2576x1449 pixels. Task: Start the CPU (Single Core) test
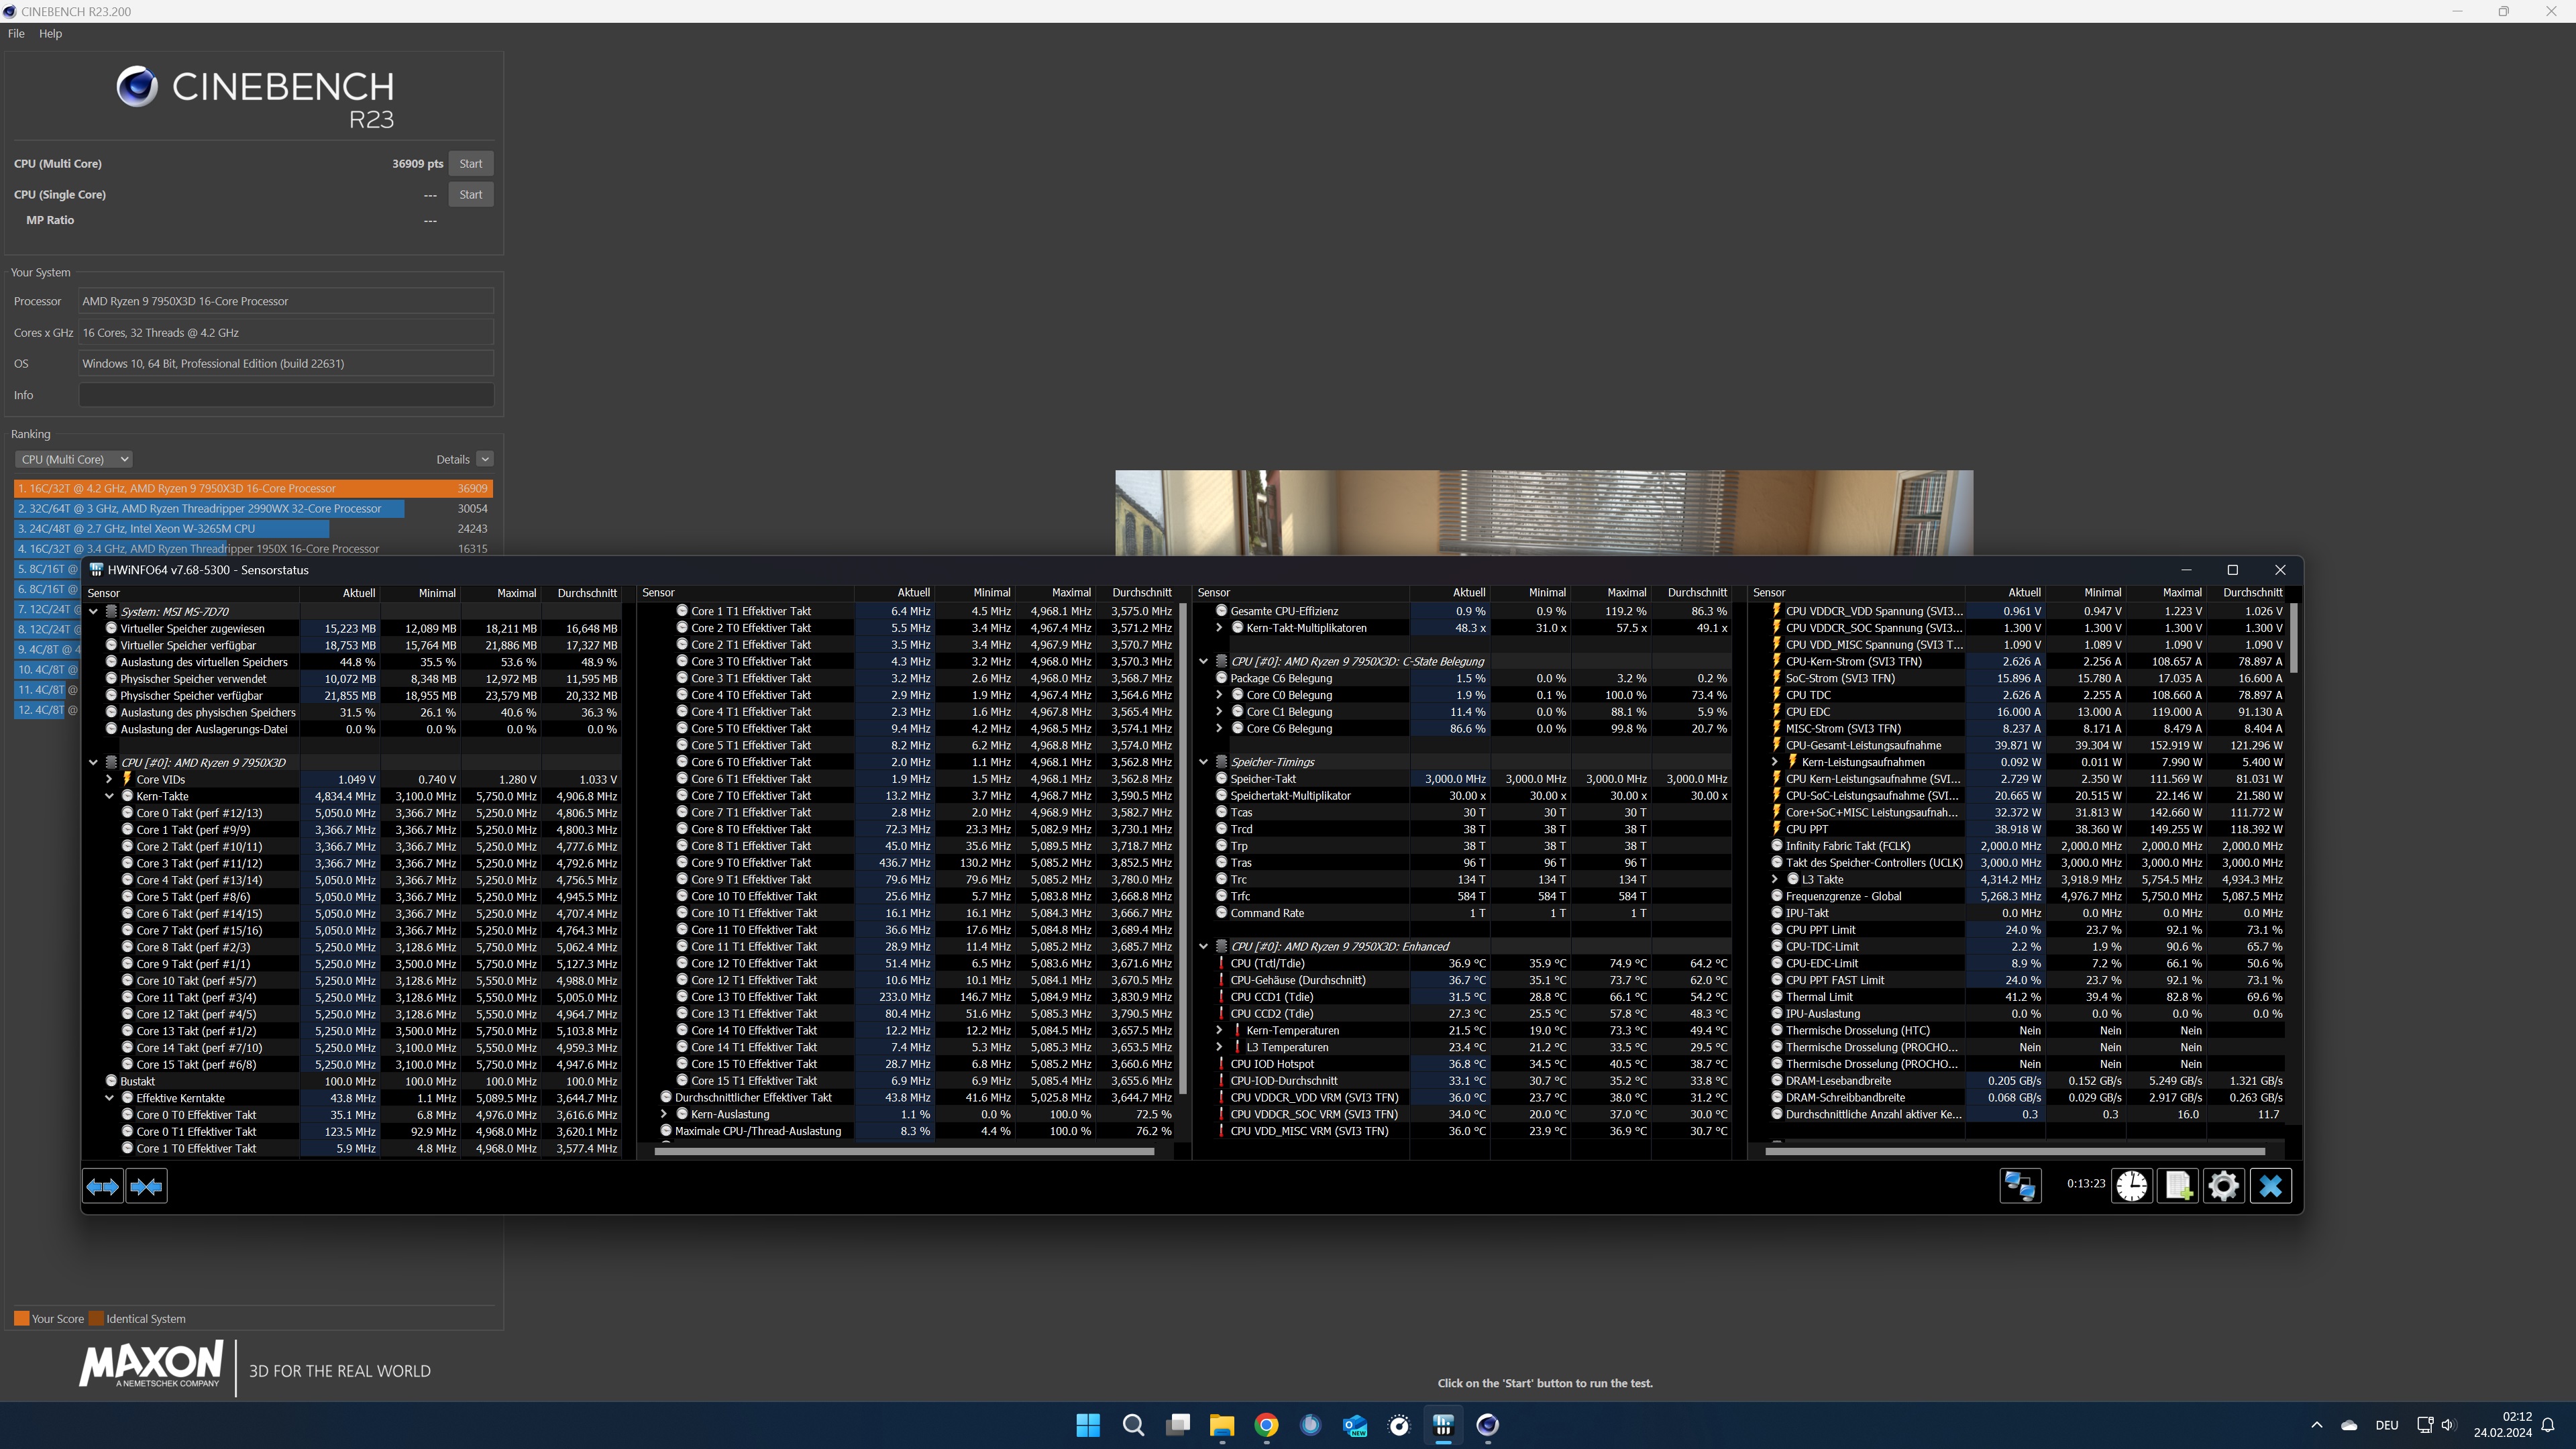(x=470, y=194)
